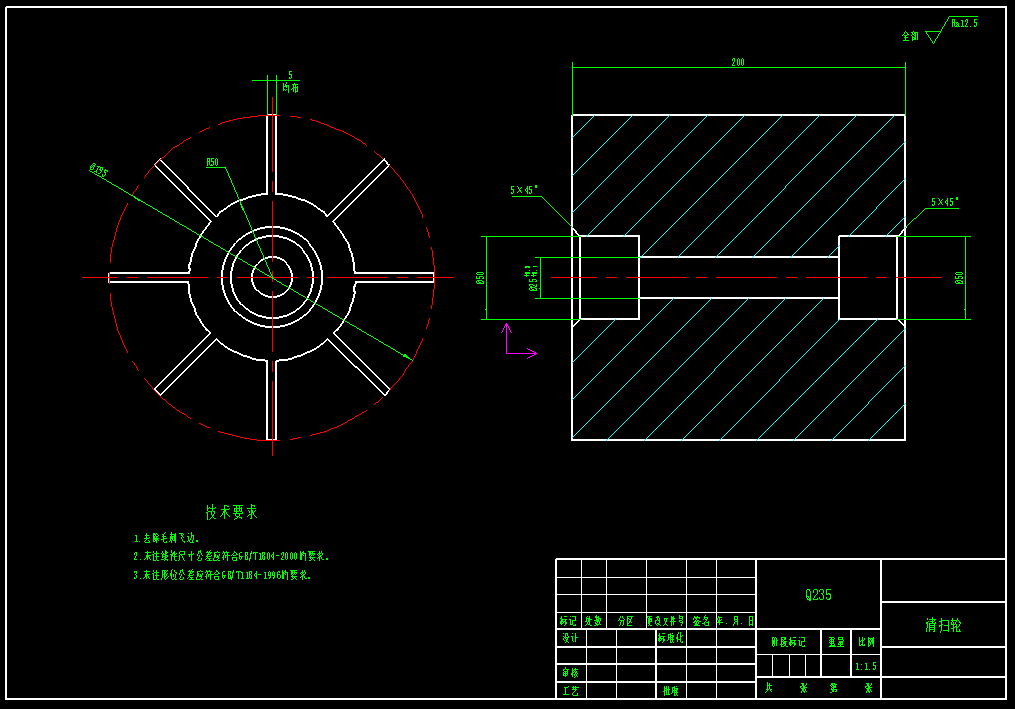Select the Q235 material text
Image resolution: width=1015 pixels, height=709 pixels.
pyautogui.click(x=818, y=595)
